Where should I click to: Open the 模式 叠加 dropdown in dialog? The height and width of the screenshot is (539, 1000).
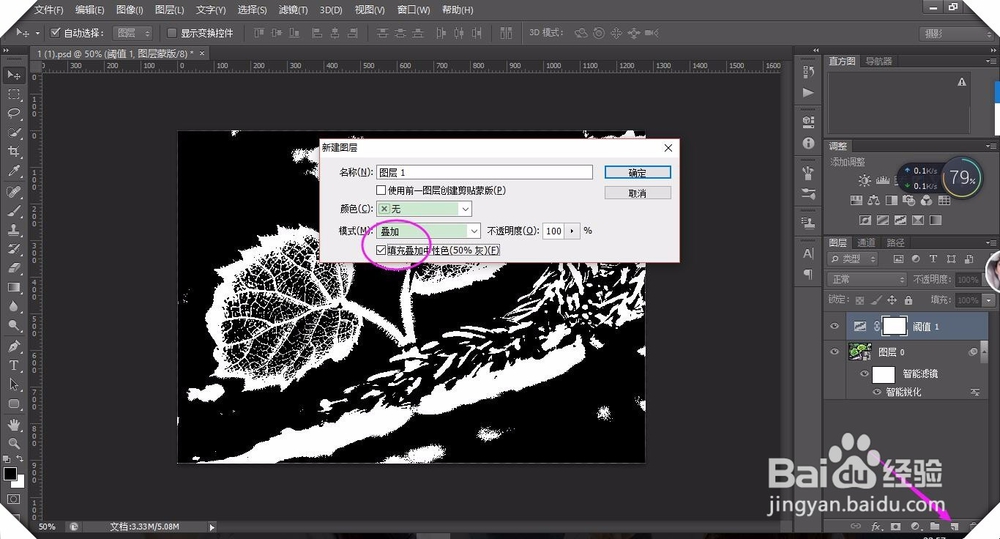428,231
